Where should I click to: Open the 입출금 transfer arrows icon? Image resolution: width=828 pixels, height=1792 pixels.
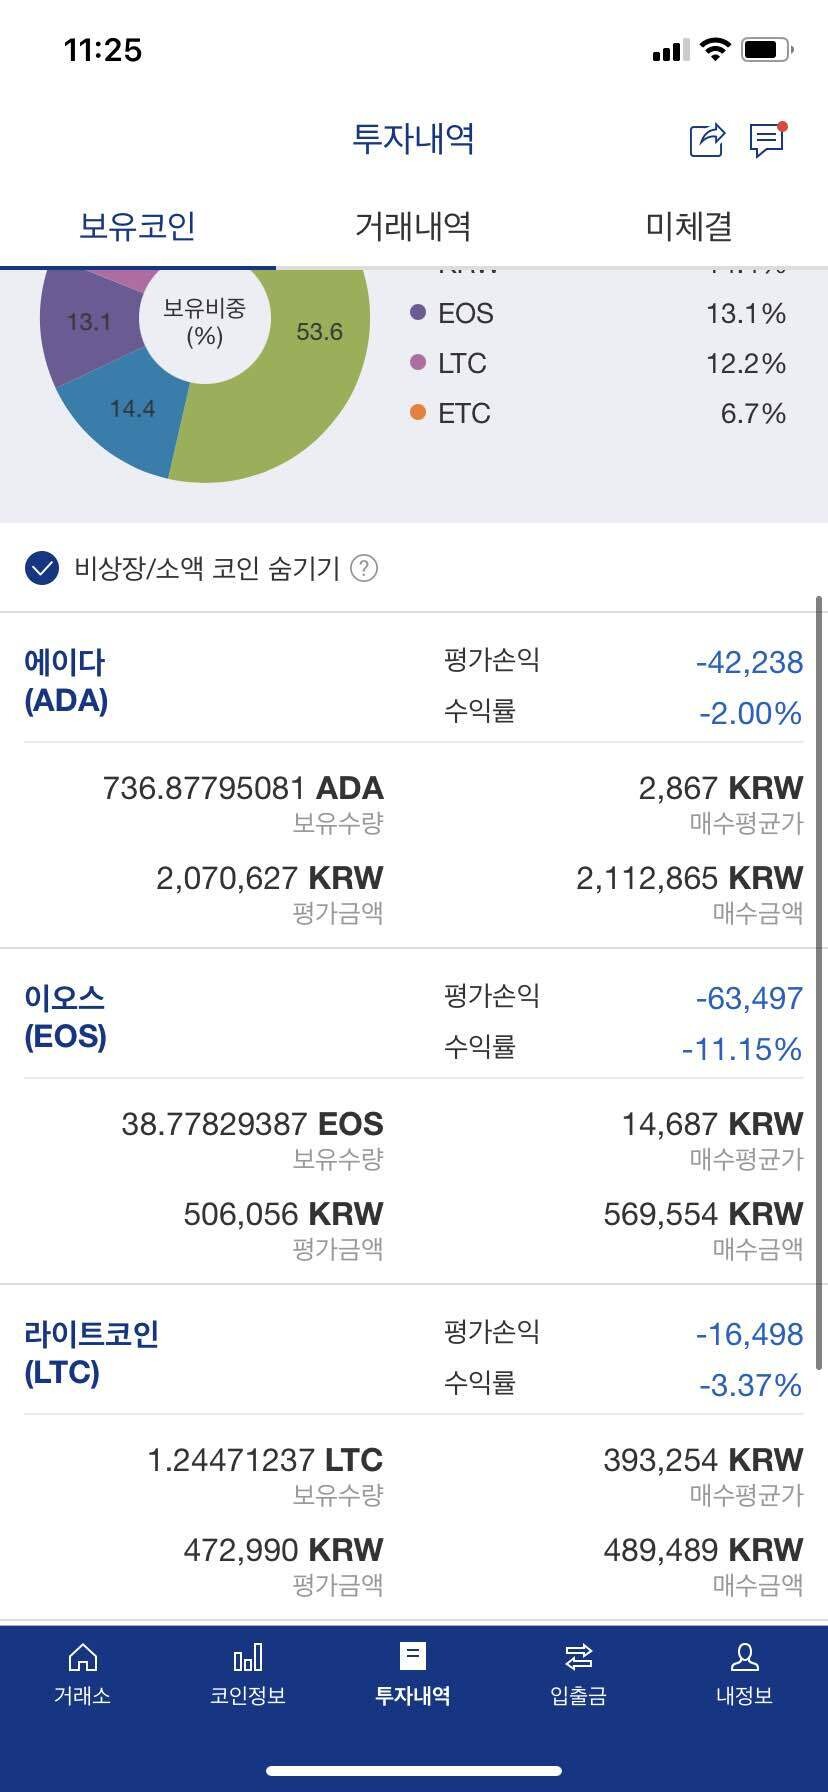coord(578,1675)
